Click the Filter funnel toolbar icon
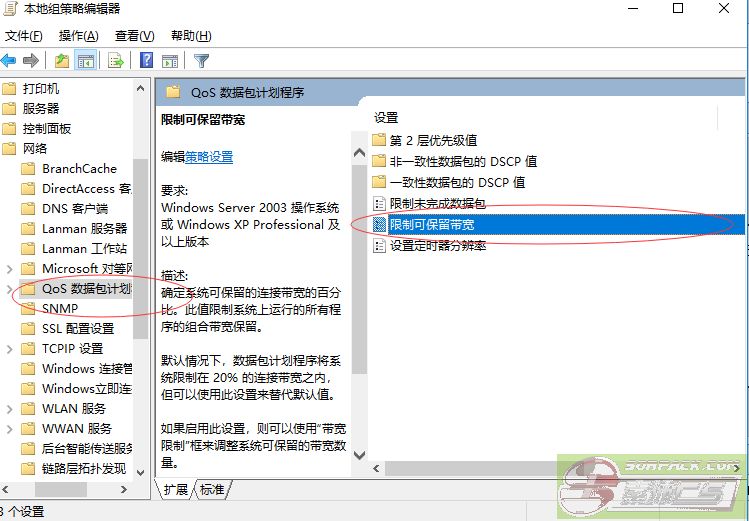The height and width of the screenshot is (521, 749). coord(201,61)
